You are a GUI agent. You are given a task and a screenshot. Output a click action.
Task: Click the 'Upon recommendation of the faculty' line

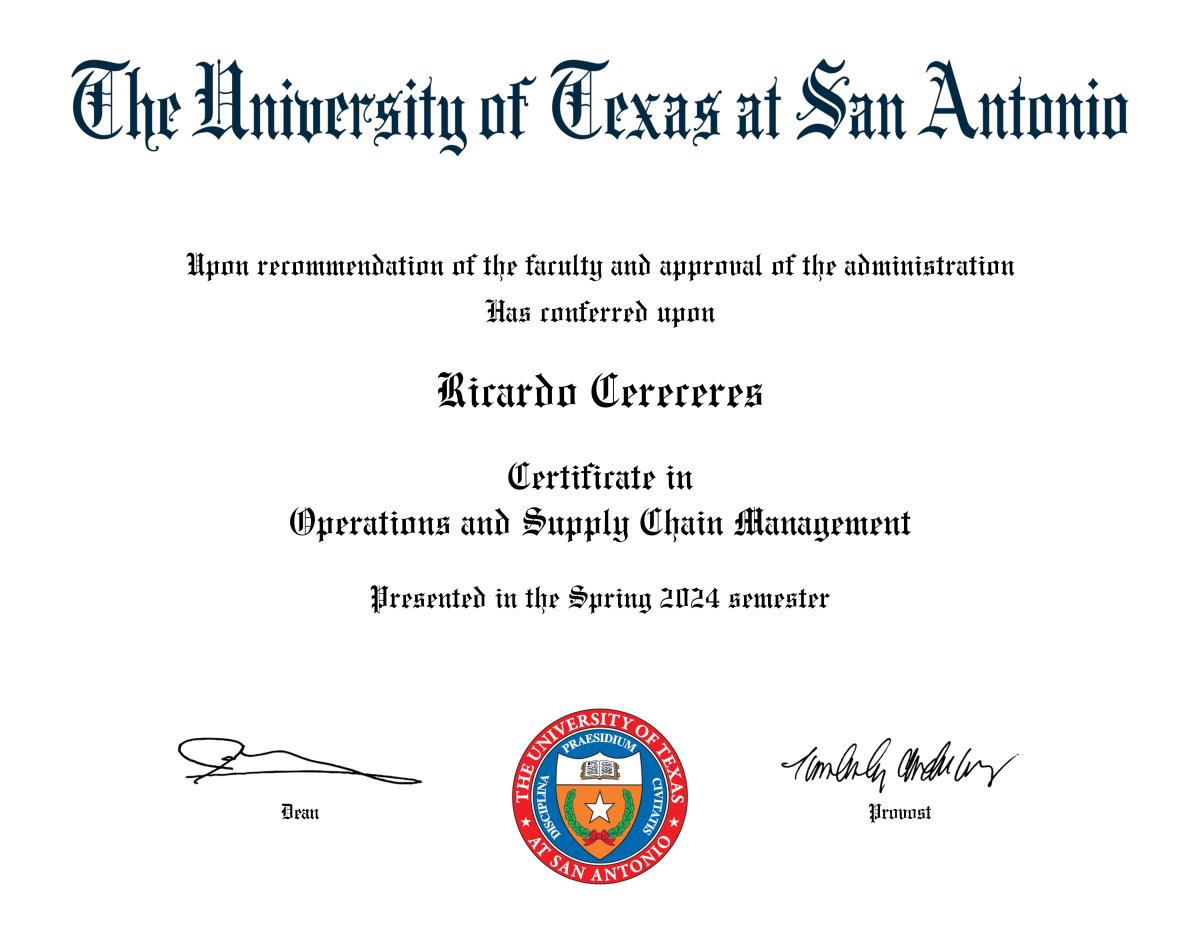(x=600, y=267)
